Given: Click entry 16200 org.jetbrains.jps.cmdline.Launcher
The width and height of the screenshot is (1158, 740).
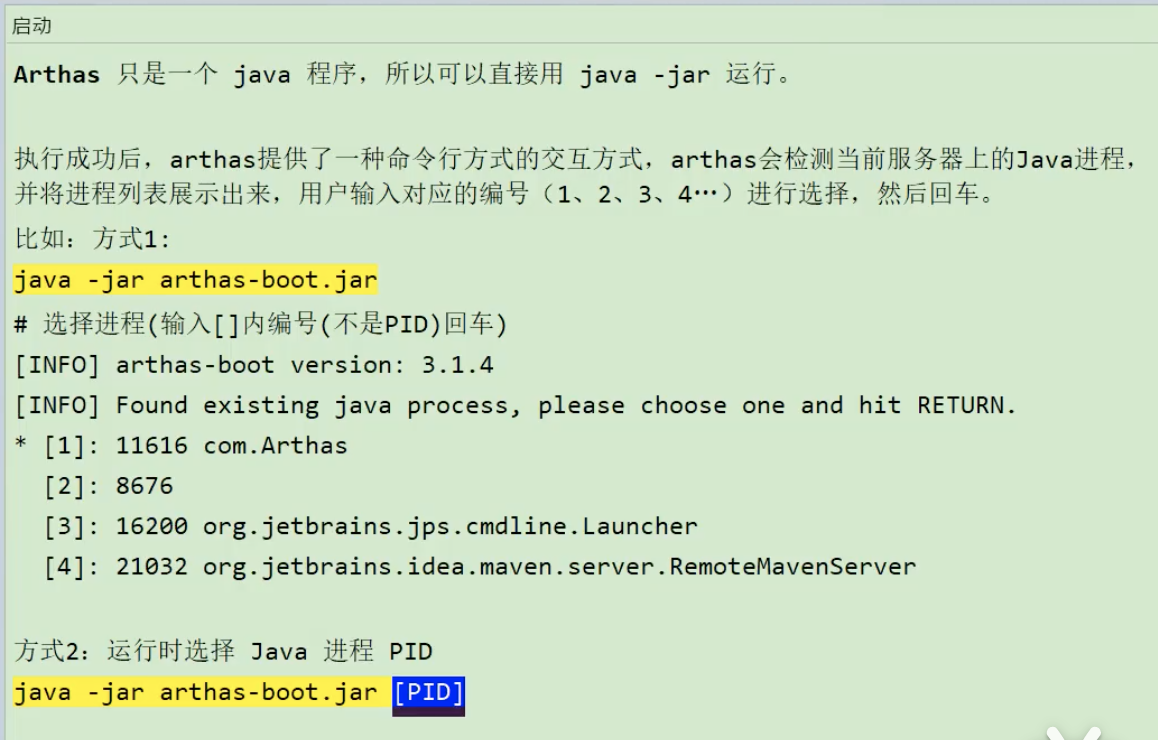Looking at the screenshot, I should [x=371, y=527].
